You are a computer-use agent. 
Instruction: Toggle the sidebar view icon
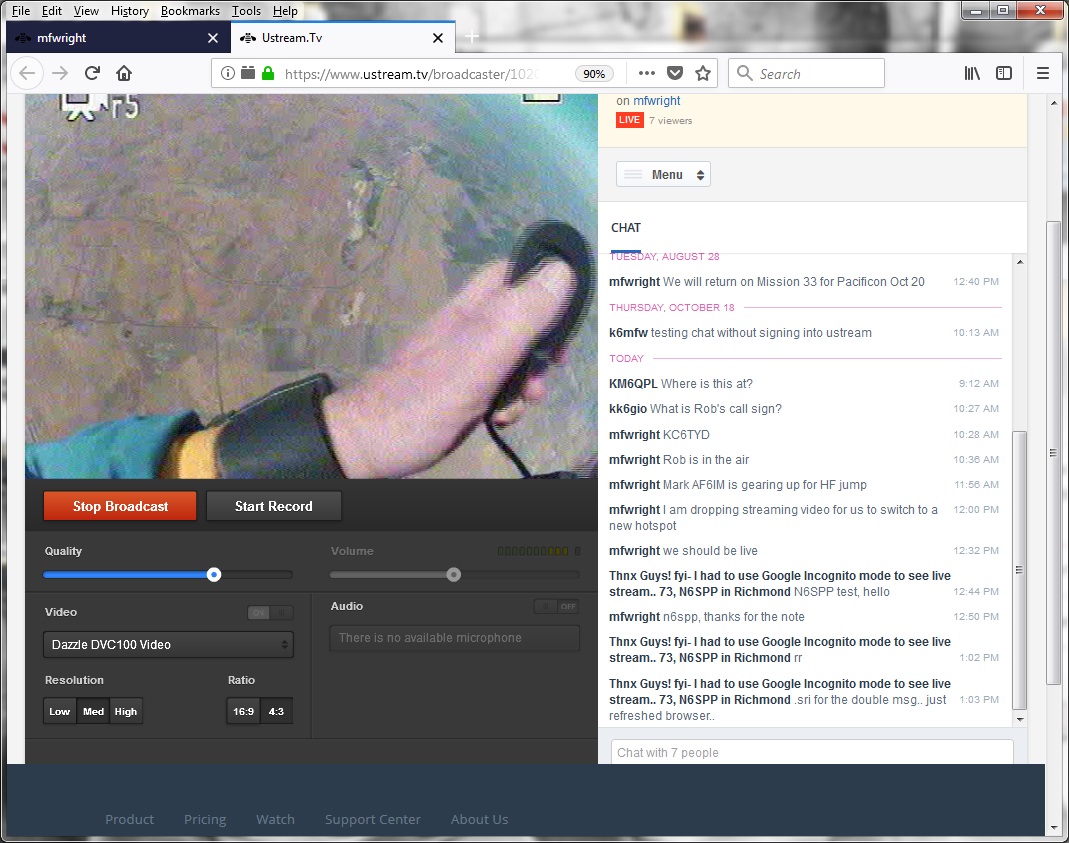pyautogui.click(x=1004, y=73)
